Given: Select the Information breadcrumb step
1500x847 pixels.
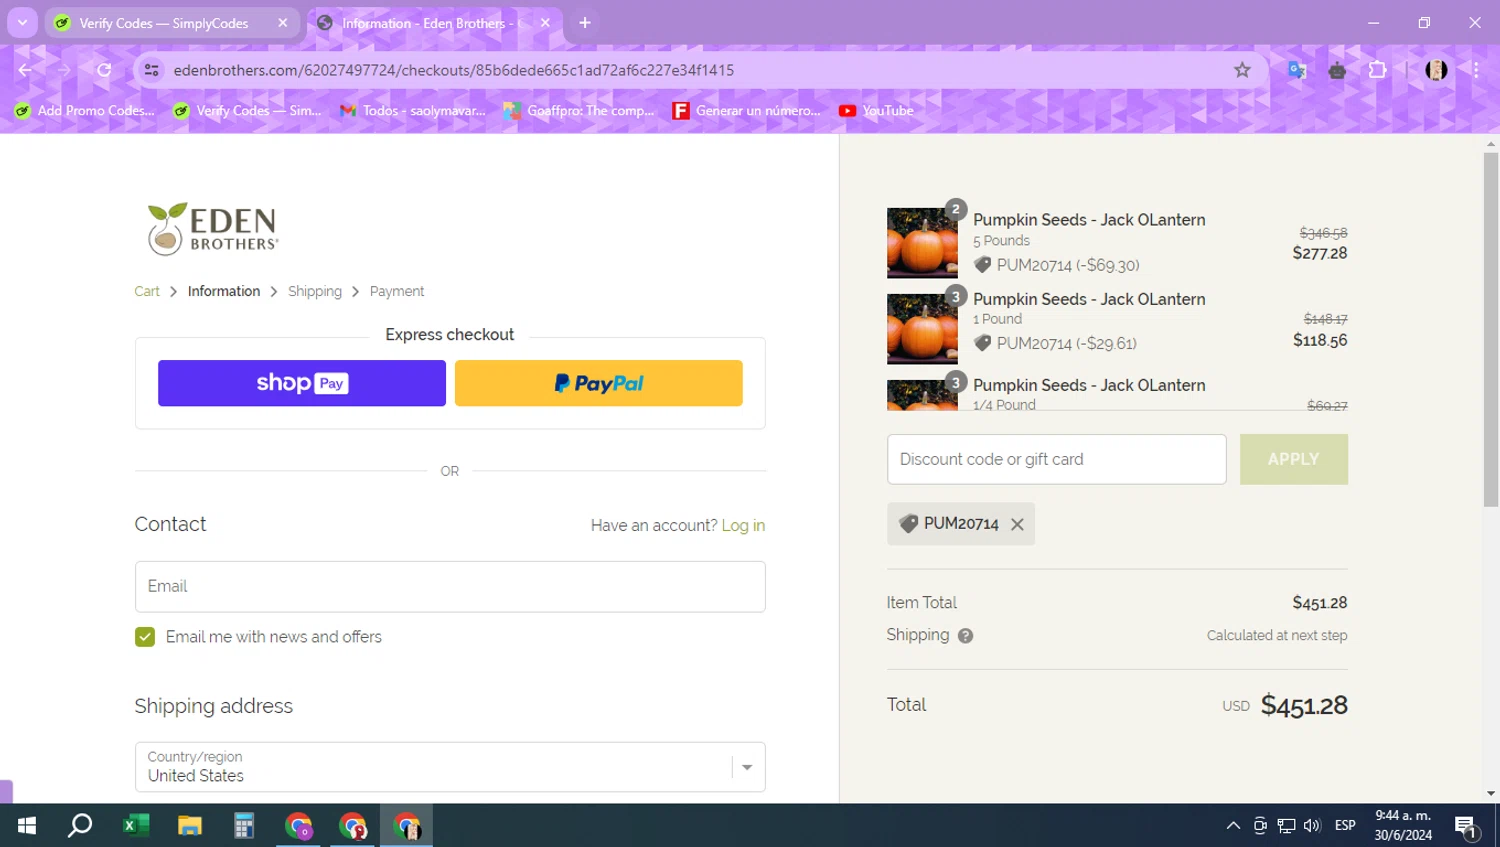Looking at the screenshot, I should 224,291.
